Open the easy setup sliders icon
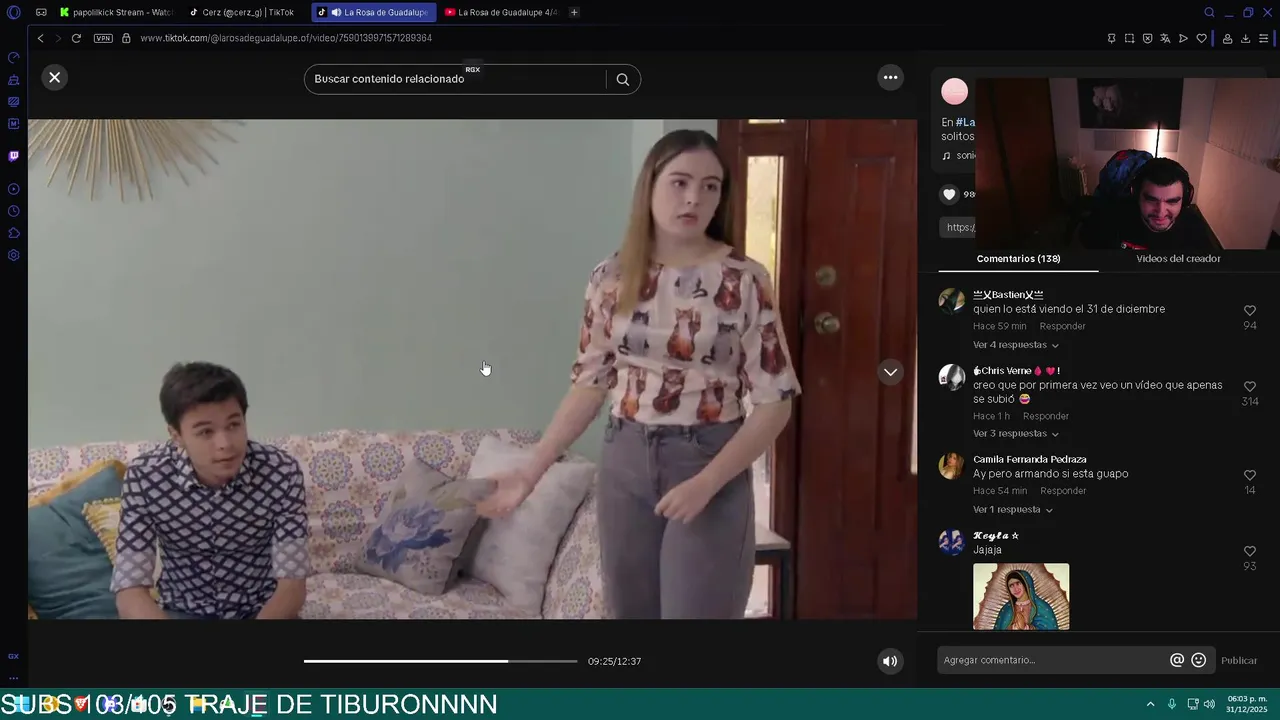1280x720 pixels. 1264,38
